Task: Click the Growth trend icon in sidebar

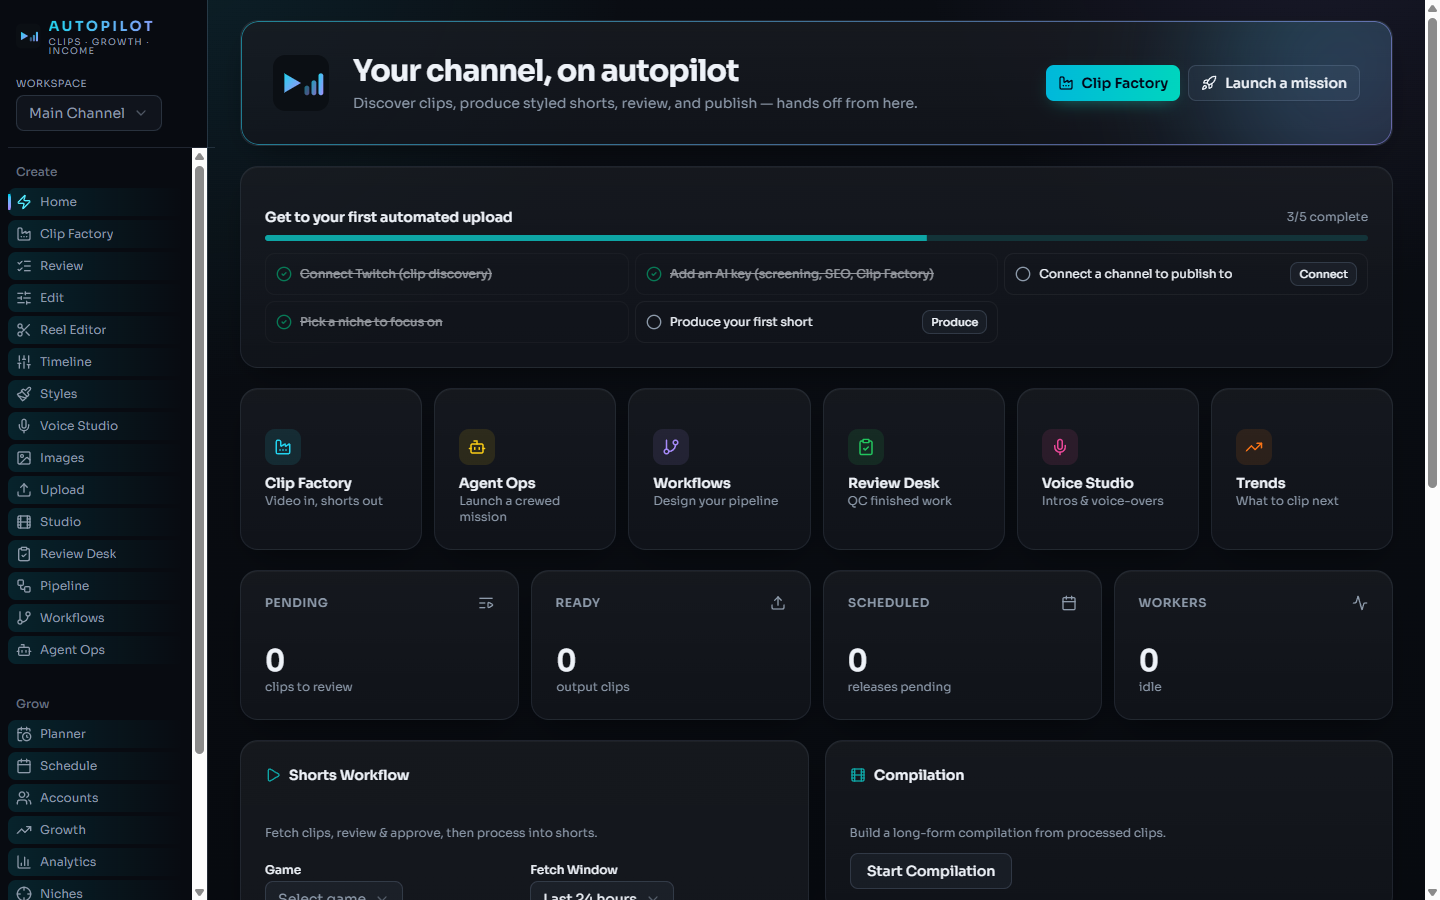Action: pos(24,830)
